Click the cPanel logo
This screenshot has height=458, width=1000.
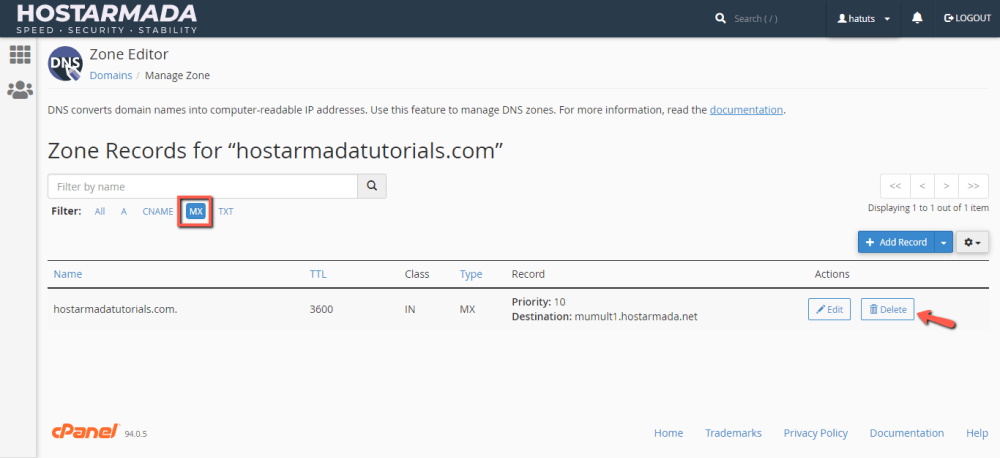(86, 432)
